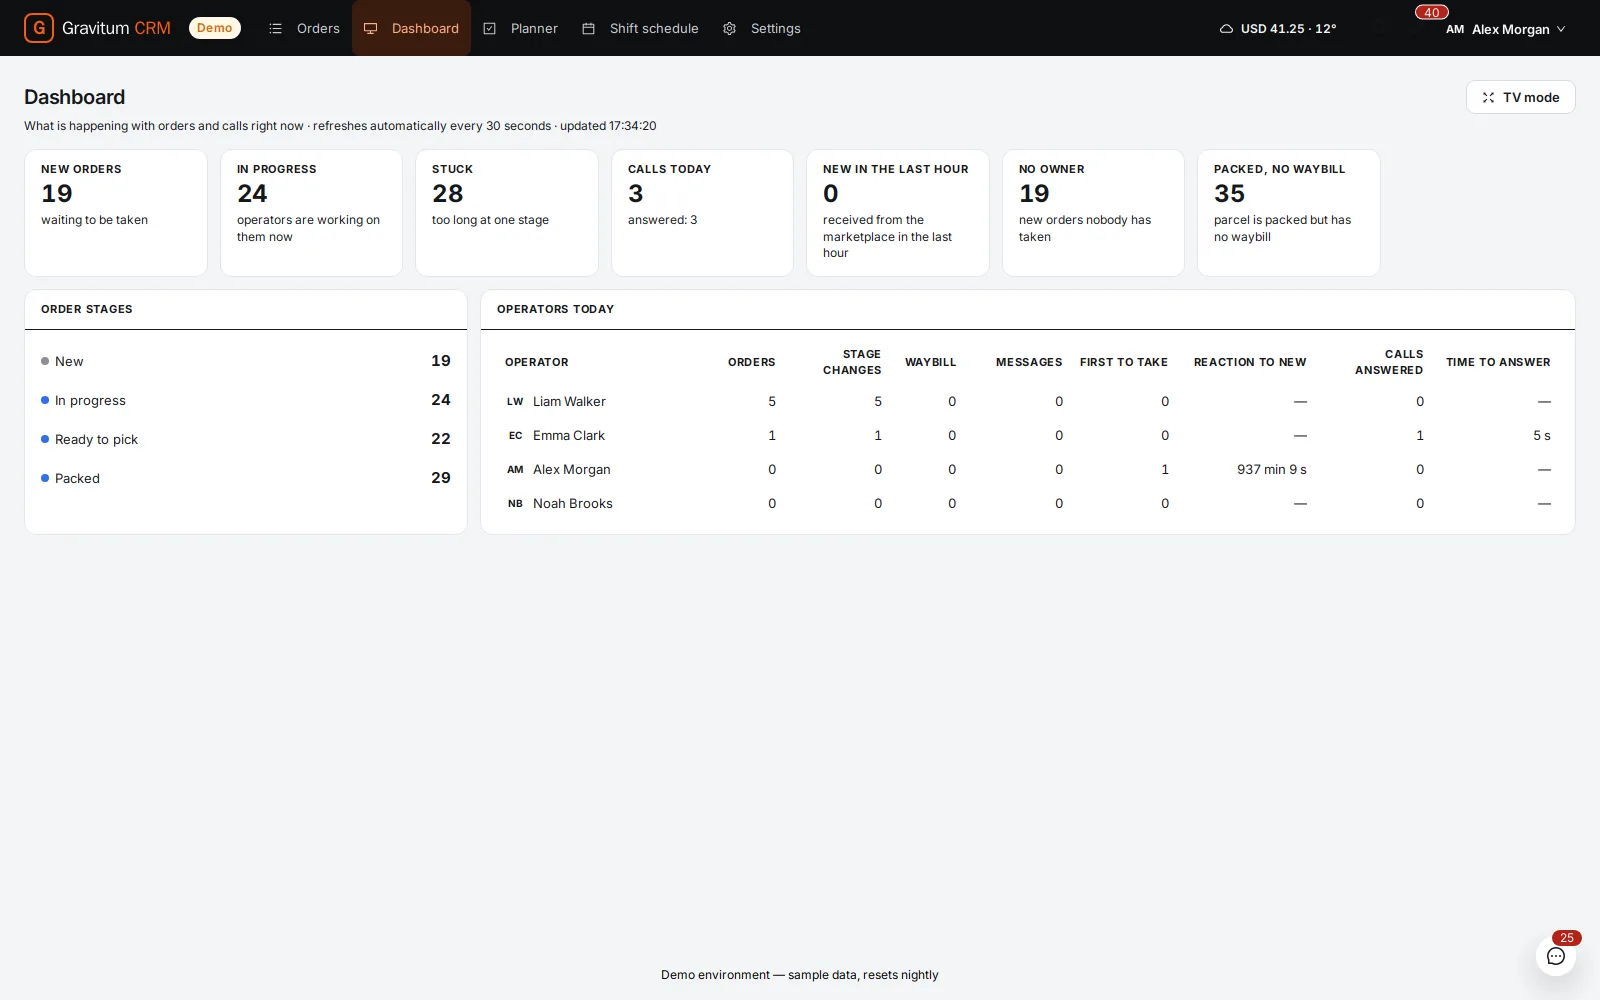Switch to TV mode
Viewport: 1600px width, 1000px height.
tap(1520, 97)
